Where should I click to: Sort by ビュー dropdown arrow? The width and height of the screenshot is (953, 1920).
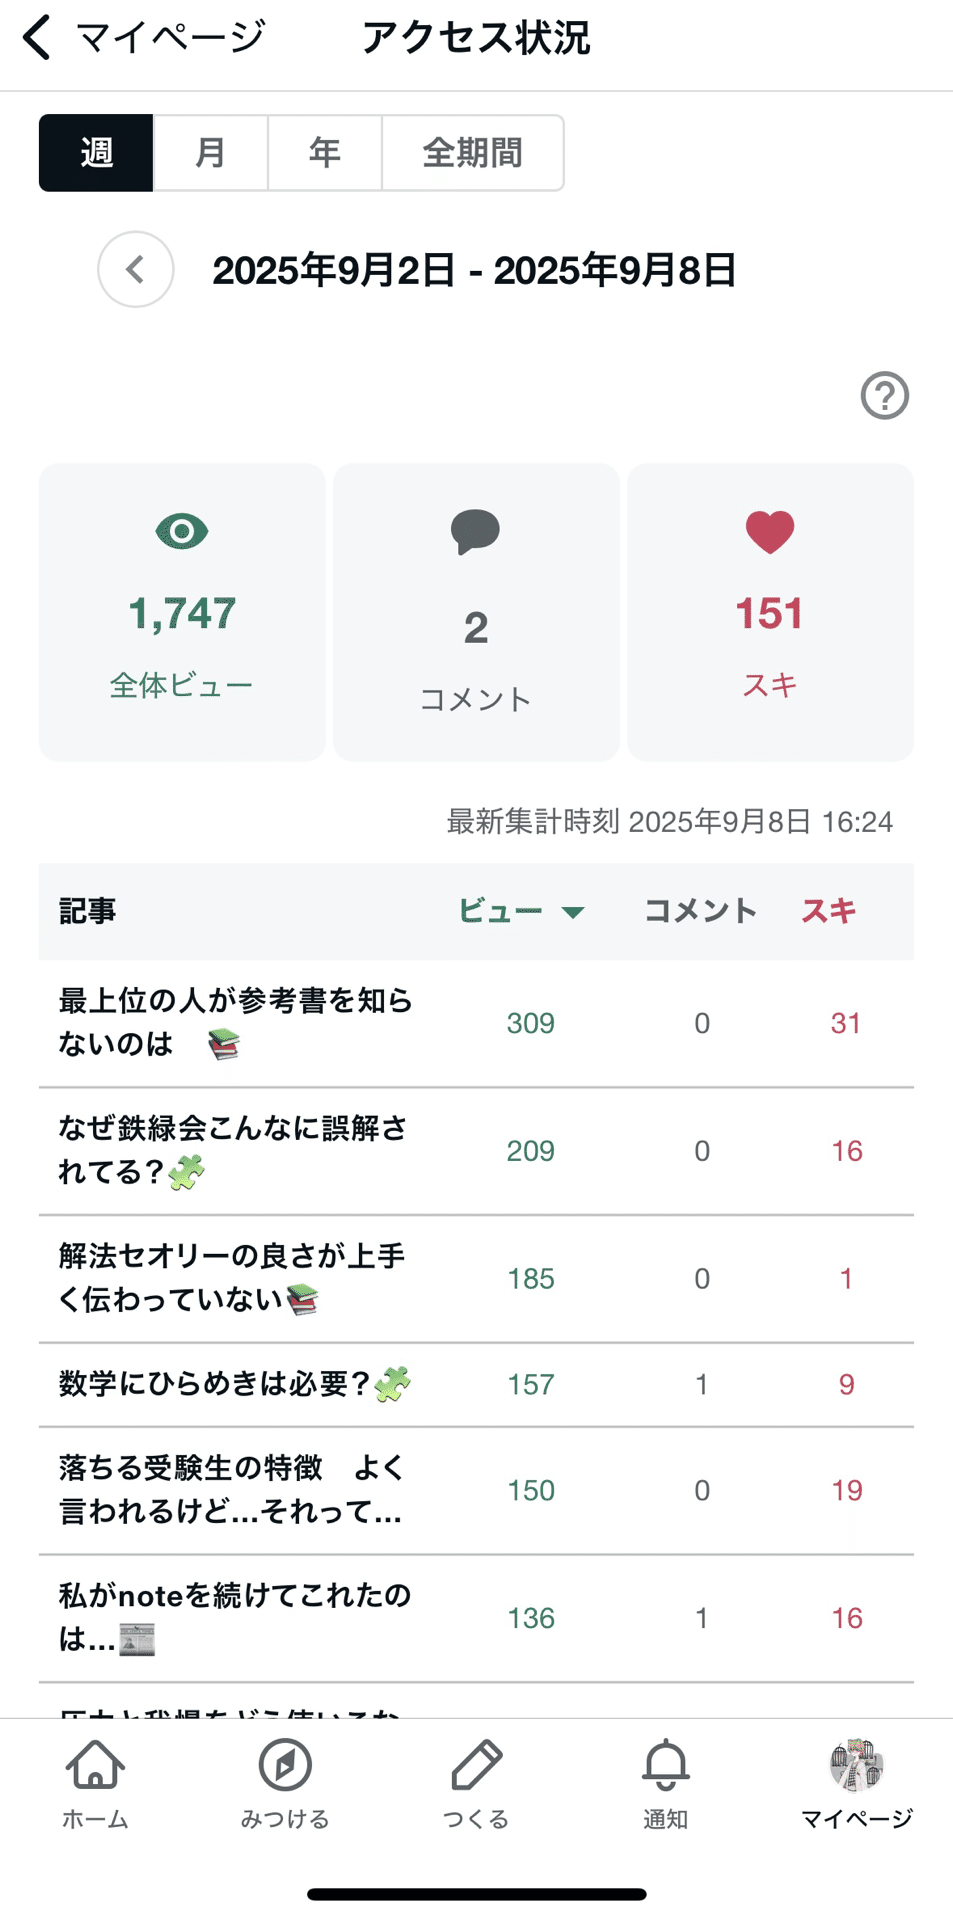pos(573,912)
